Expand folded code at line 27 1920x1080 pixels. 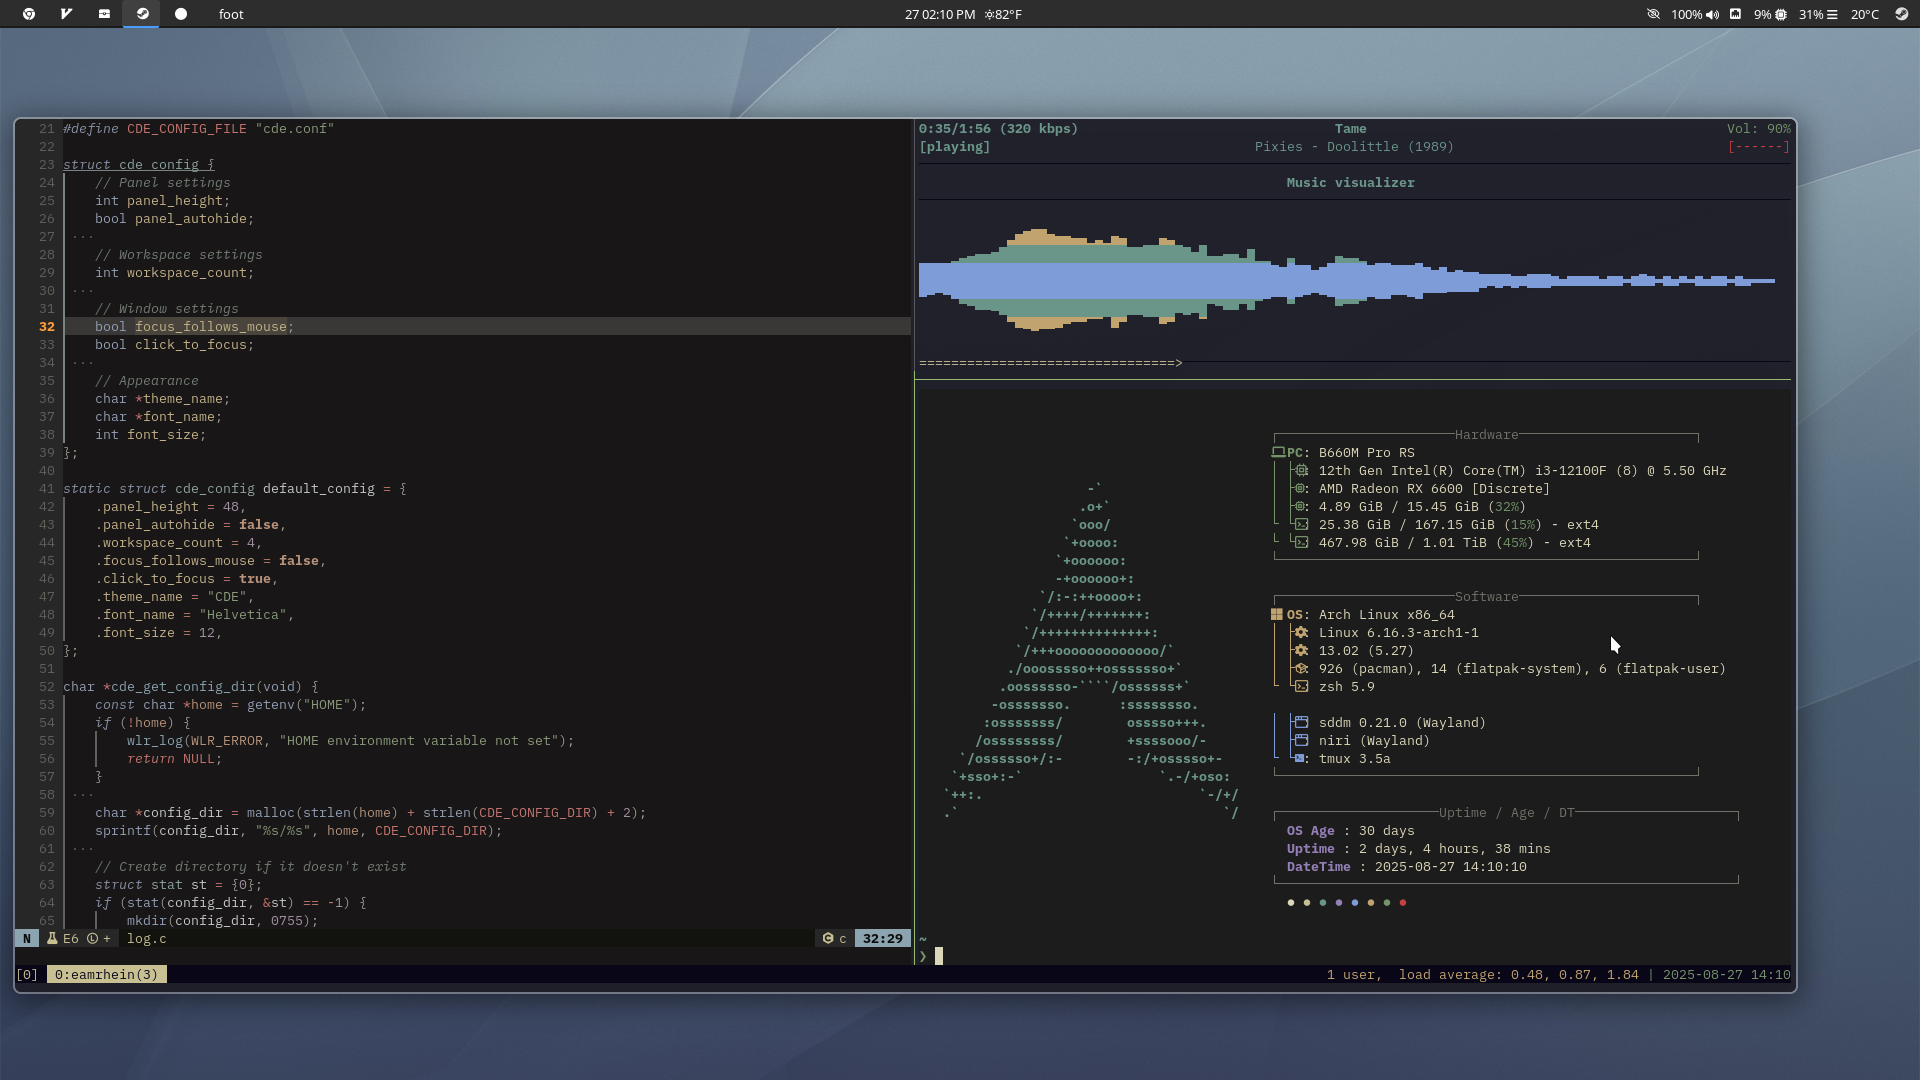coord(82,237)
